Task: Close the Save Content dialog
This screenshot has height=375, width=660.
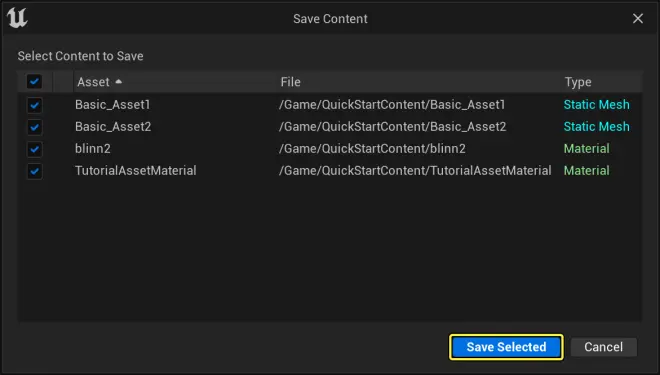Action: 638,19
